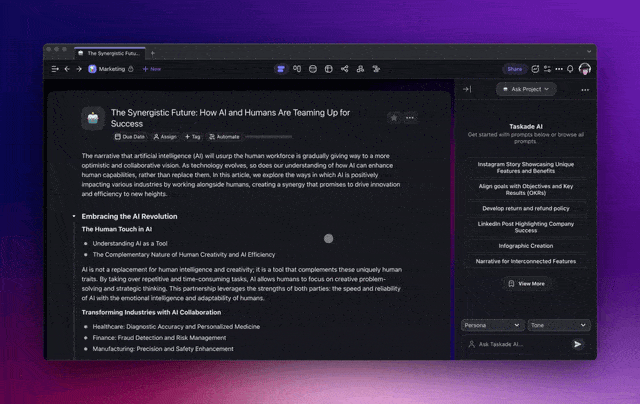
Task: Choose Develop return and refund policy prompt
Action: click(x=526, y=209)
